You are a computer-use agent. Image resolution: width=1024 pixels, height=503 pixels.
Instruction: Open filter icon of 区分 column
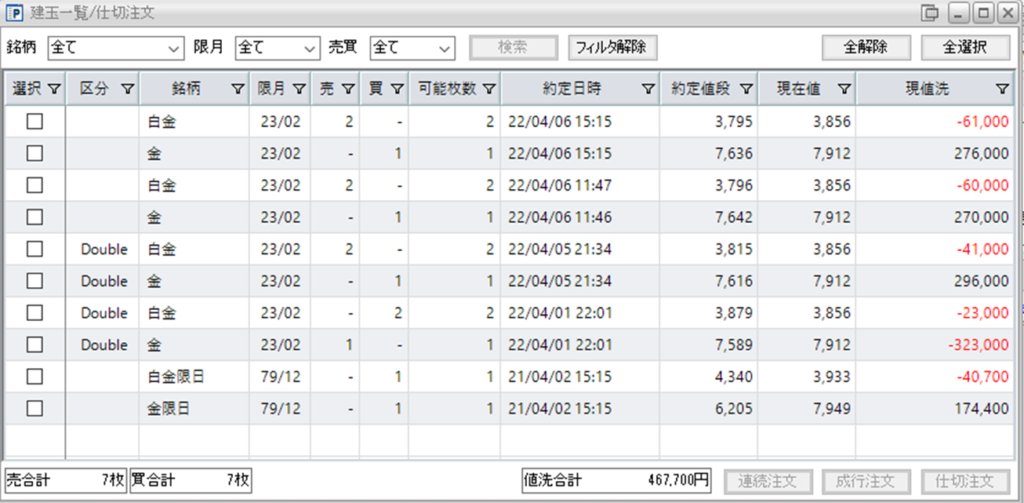[128, 89]
